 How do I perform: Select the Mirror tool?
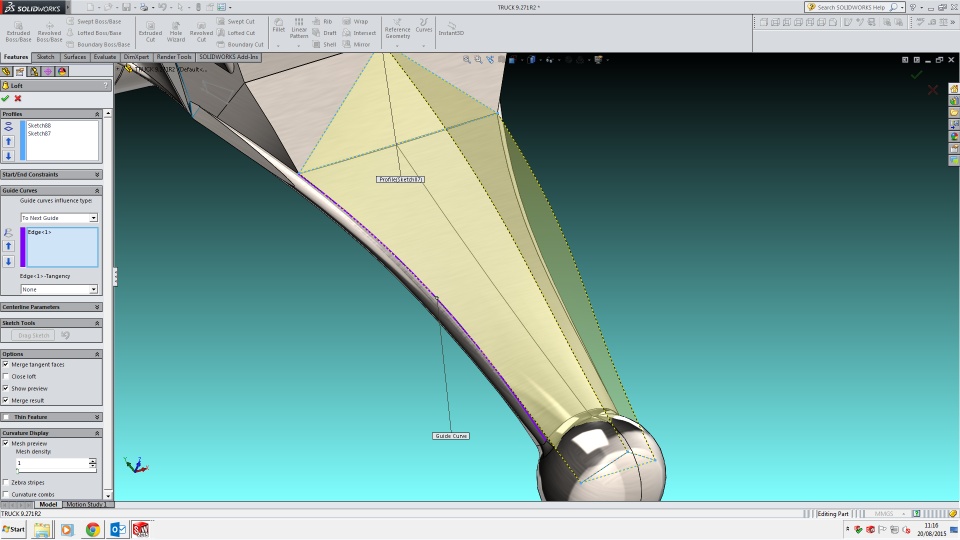click(356, 44)
